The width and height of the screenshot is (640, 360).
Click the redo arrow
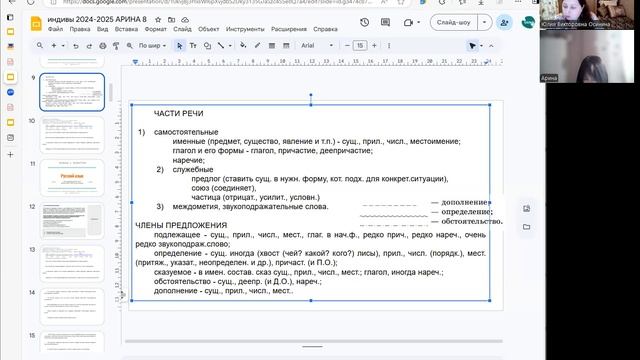pos(89,46)
